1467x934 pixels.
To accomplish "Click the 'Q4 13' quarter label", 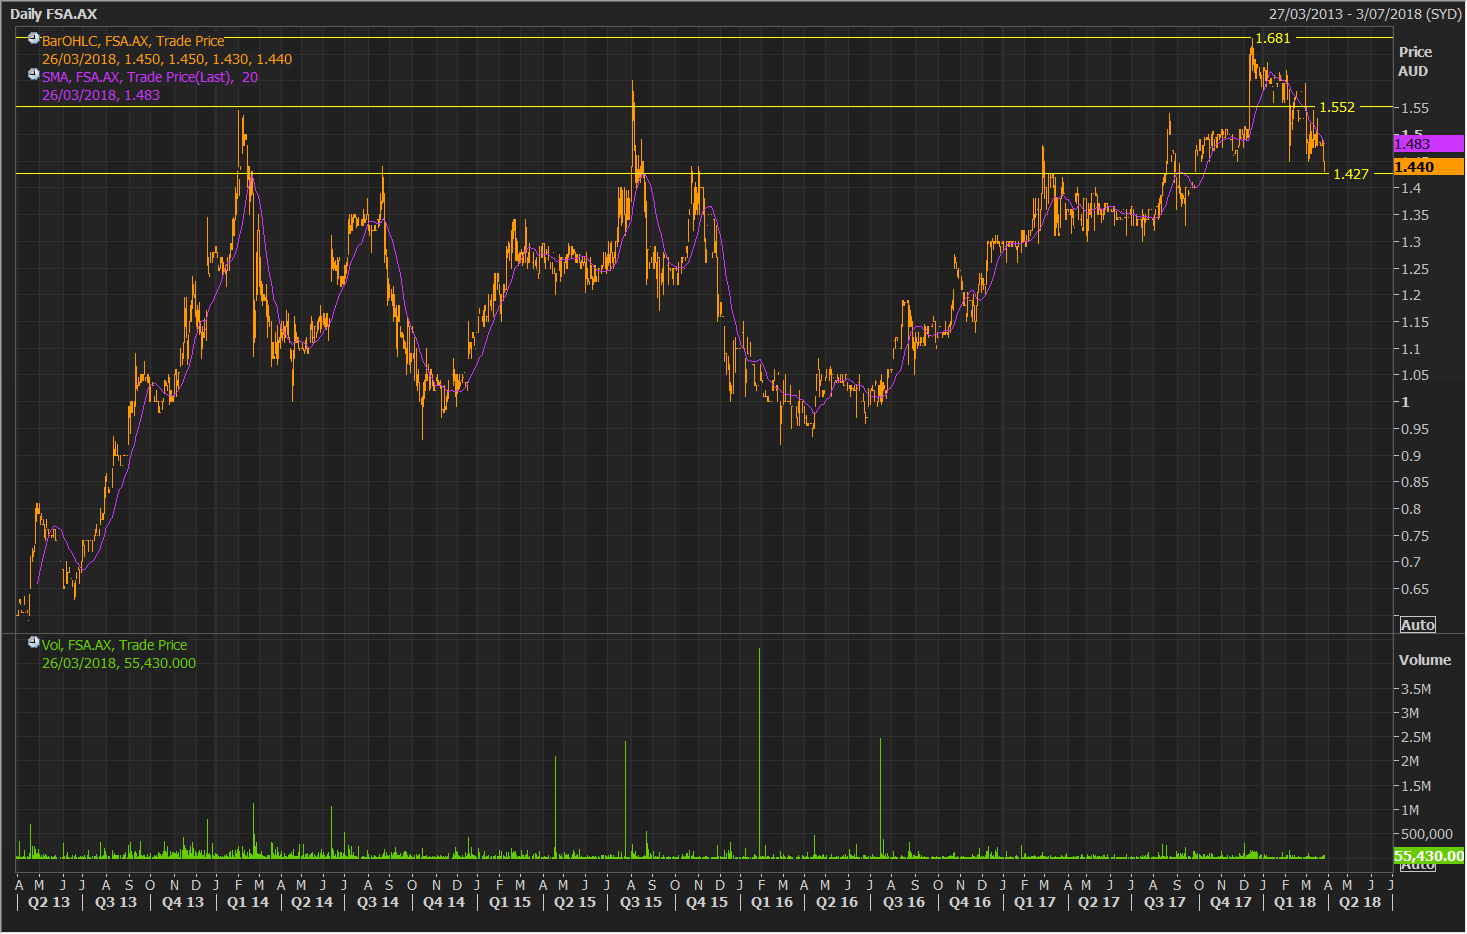I will 183,902.
